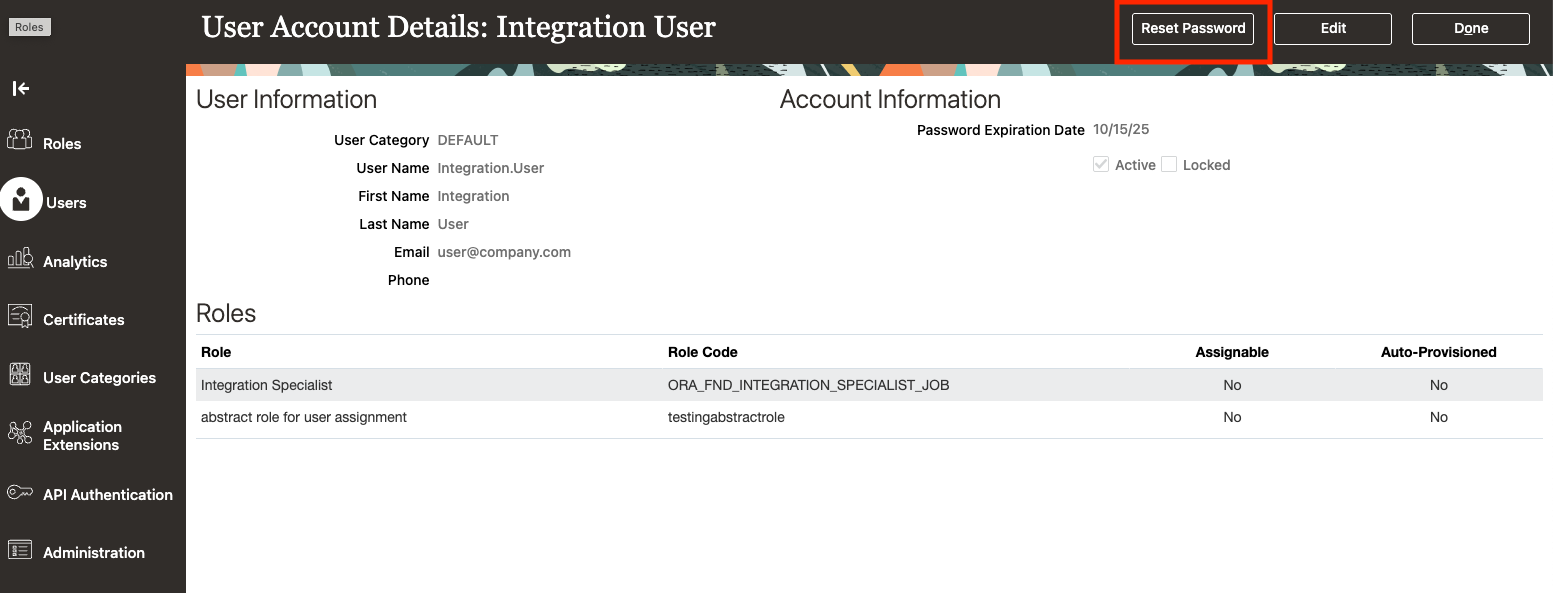The width and height of the screenshot is (1553, 593).
Task: Click the Done button
Action: pos(1470,29)
